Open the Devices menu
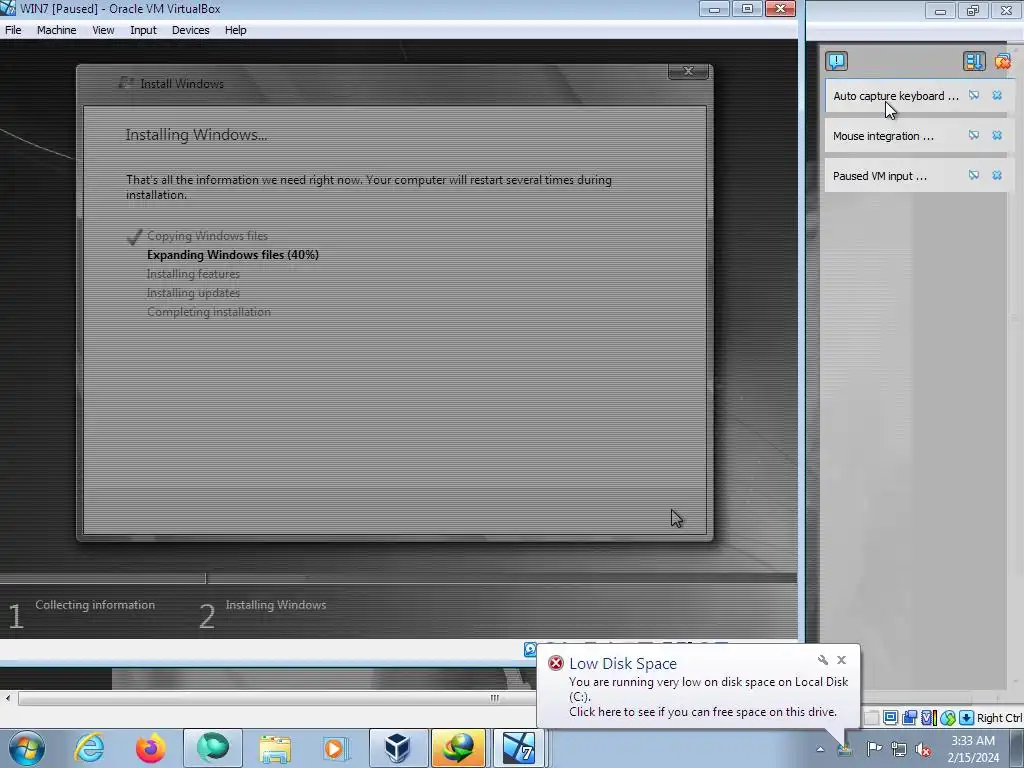This screenshot has height=768, width=1024. (190, 30)
